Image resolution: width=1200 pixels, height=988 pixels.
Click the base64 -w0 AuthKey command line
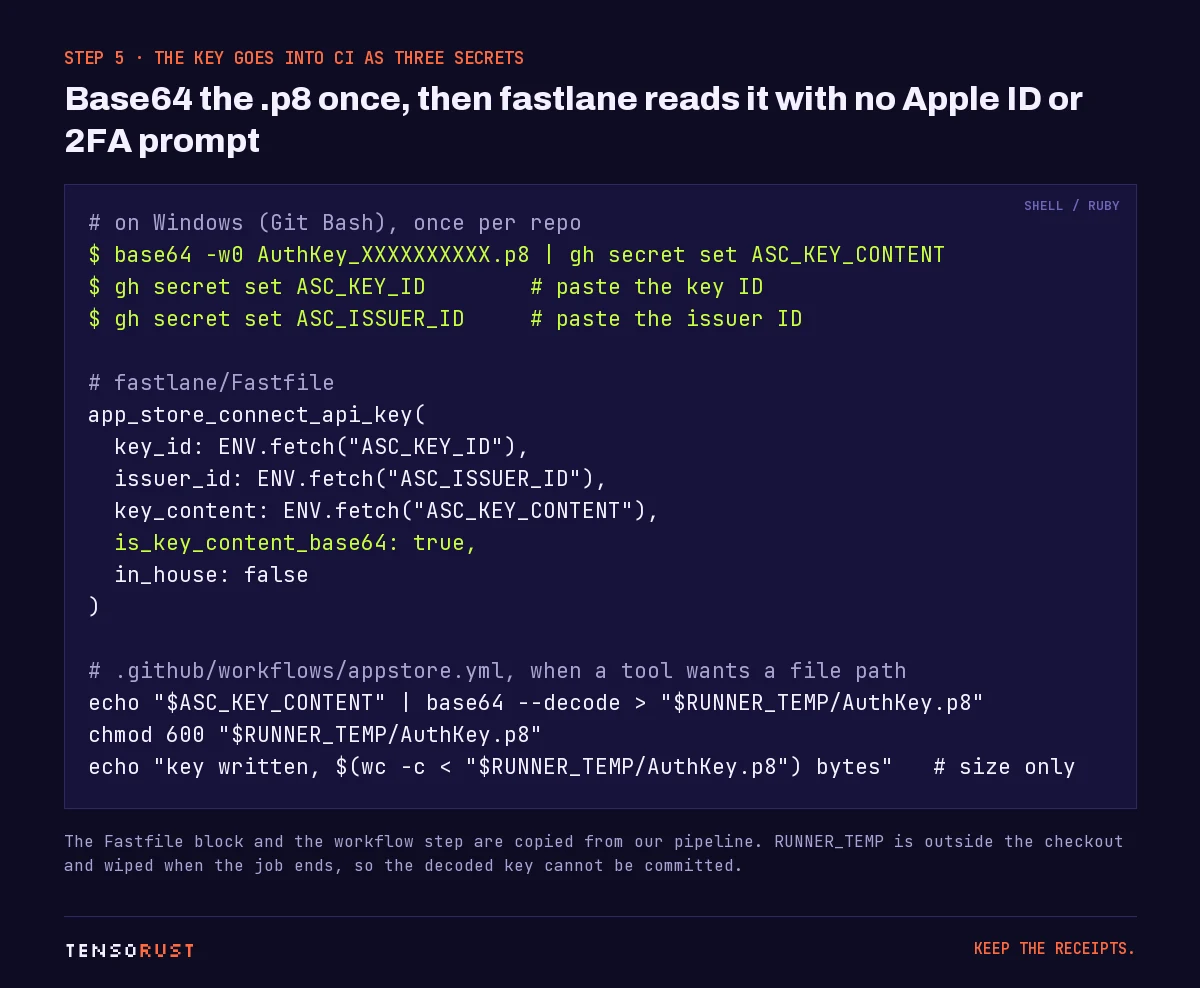516,255
